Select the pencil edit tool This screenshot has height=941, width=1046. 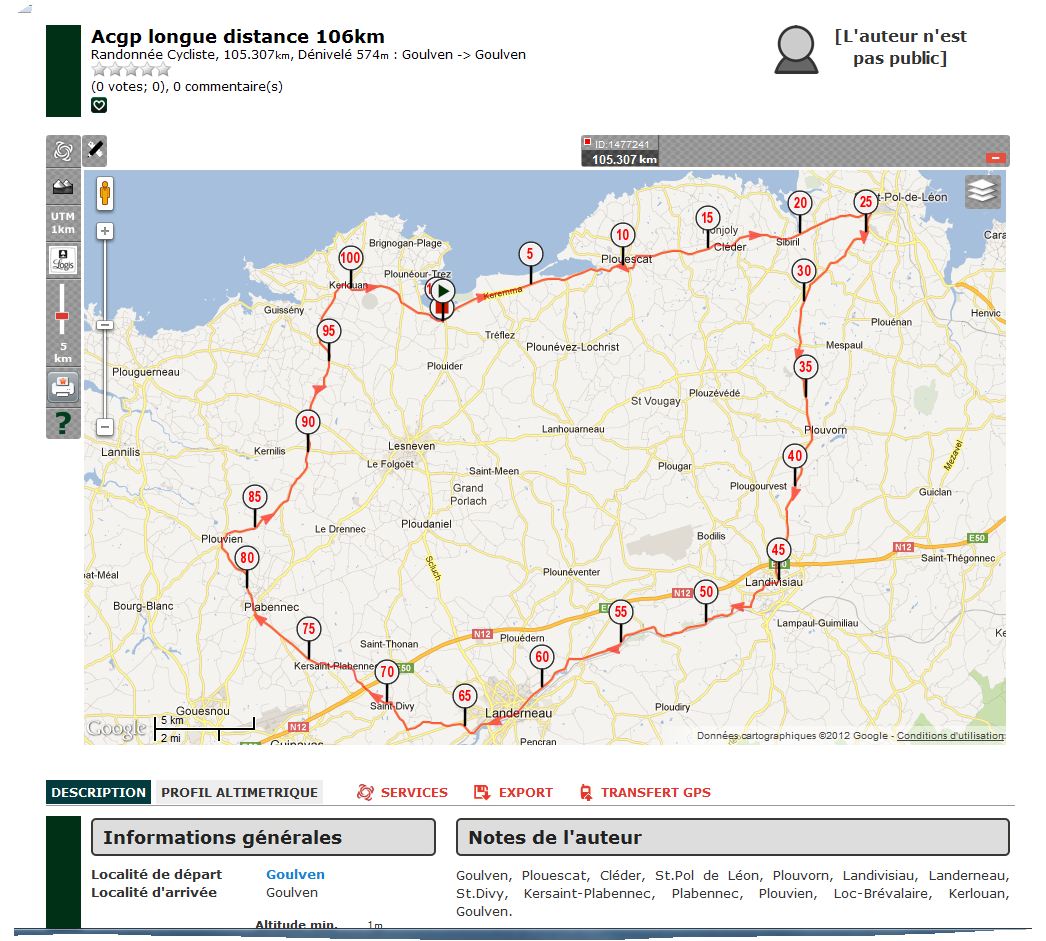click(94, 150)
